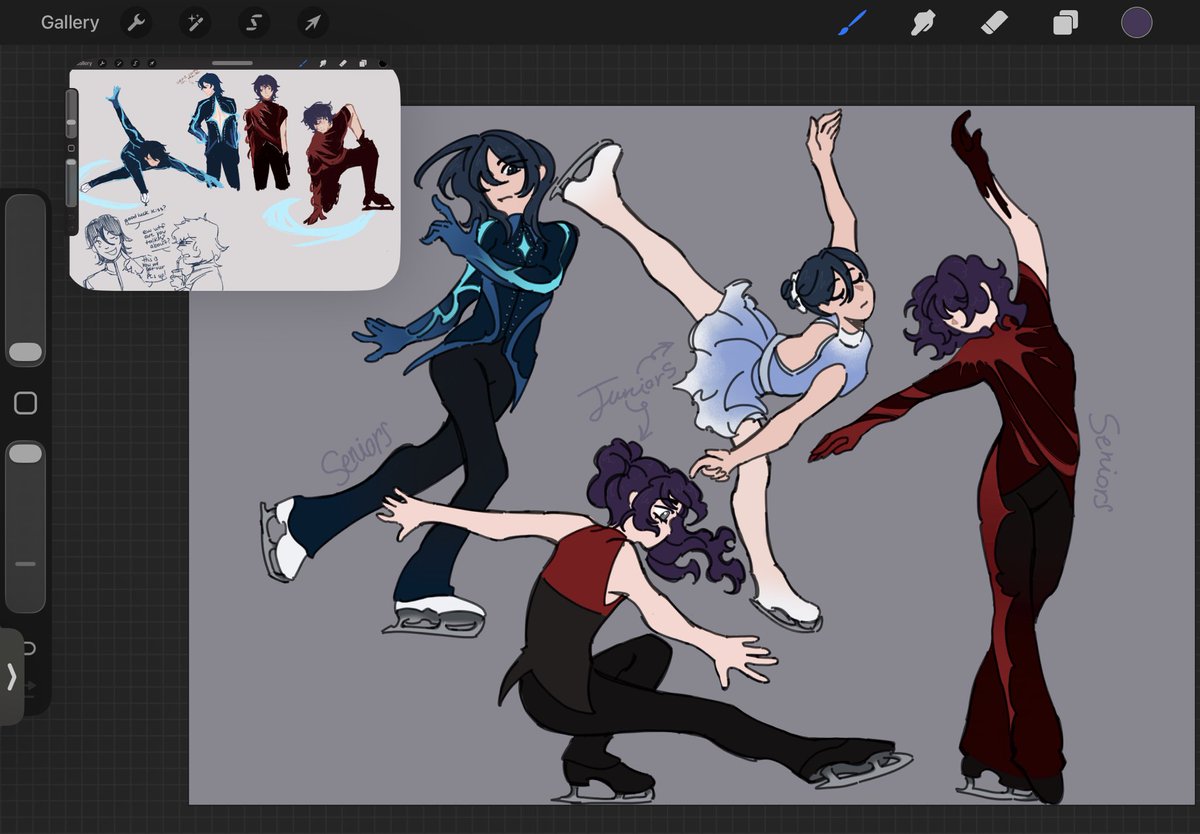Expand the side panel chevron handle
The height and width of the screenshot is (834, 1200).
coord(11,677)
